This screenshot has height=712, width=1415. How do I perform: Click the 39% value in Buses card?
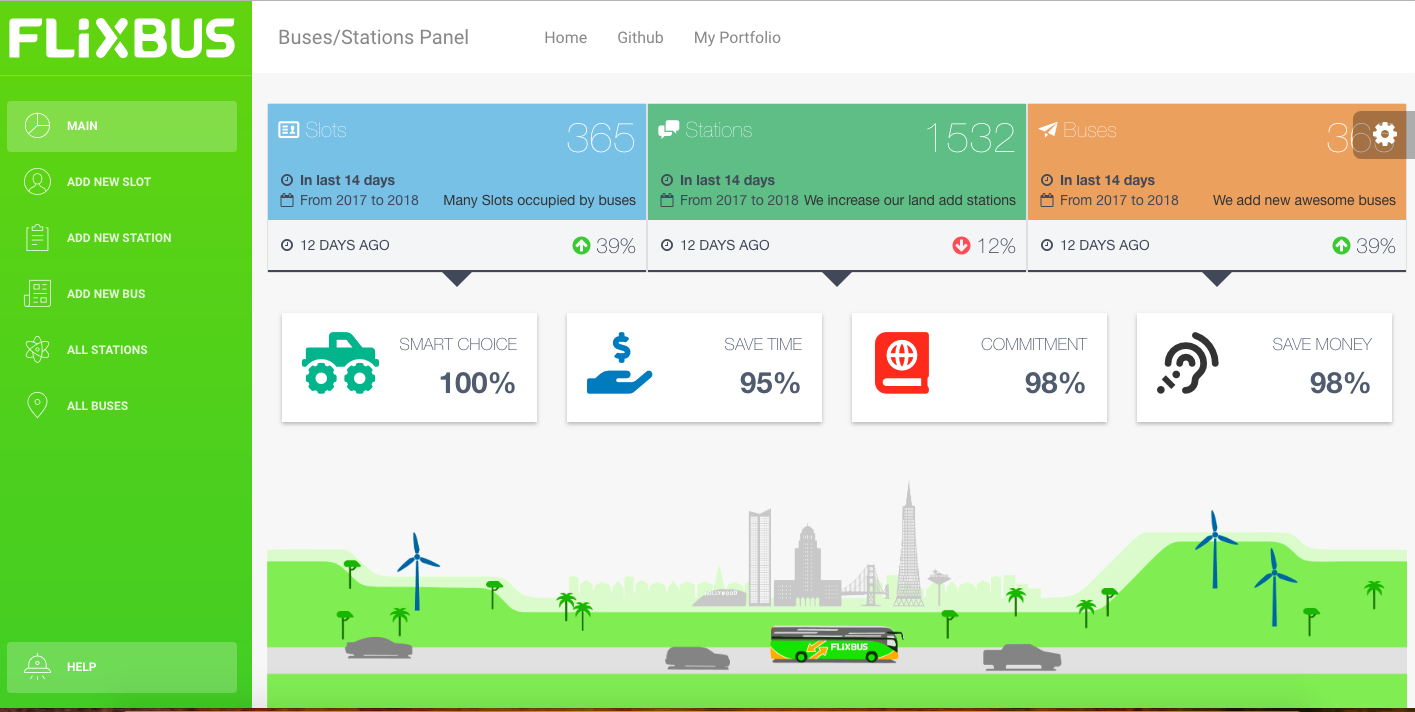pyautogui.click(x=1376, y=246)
